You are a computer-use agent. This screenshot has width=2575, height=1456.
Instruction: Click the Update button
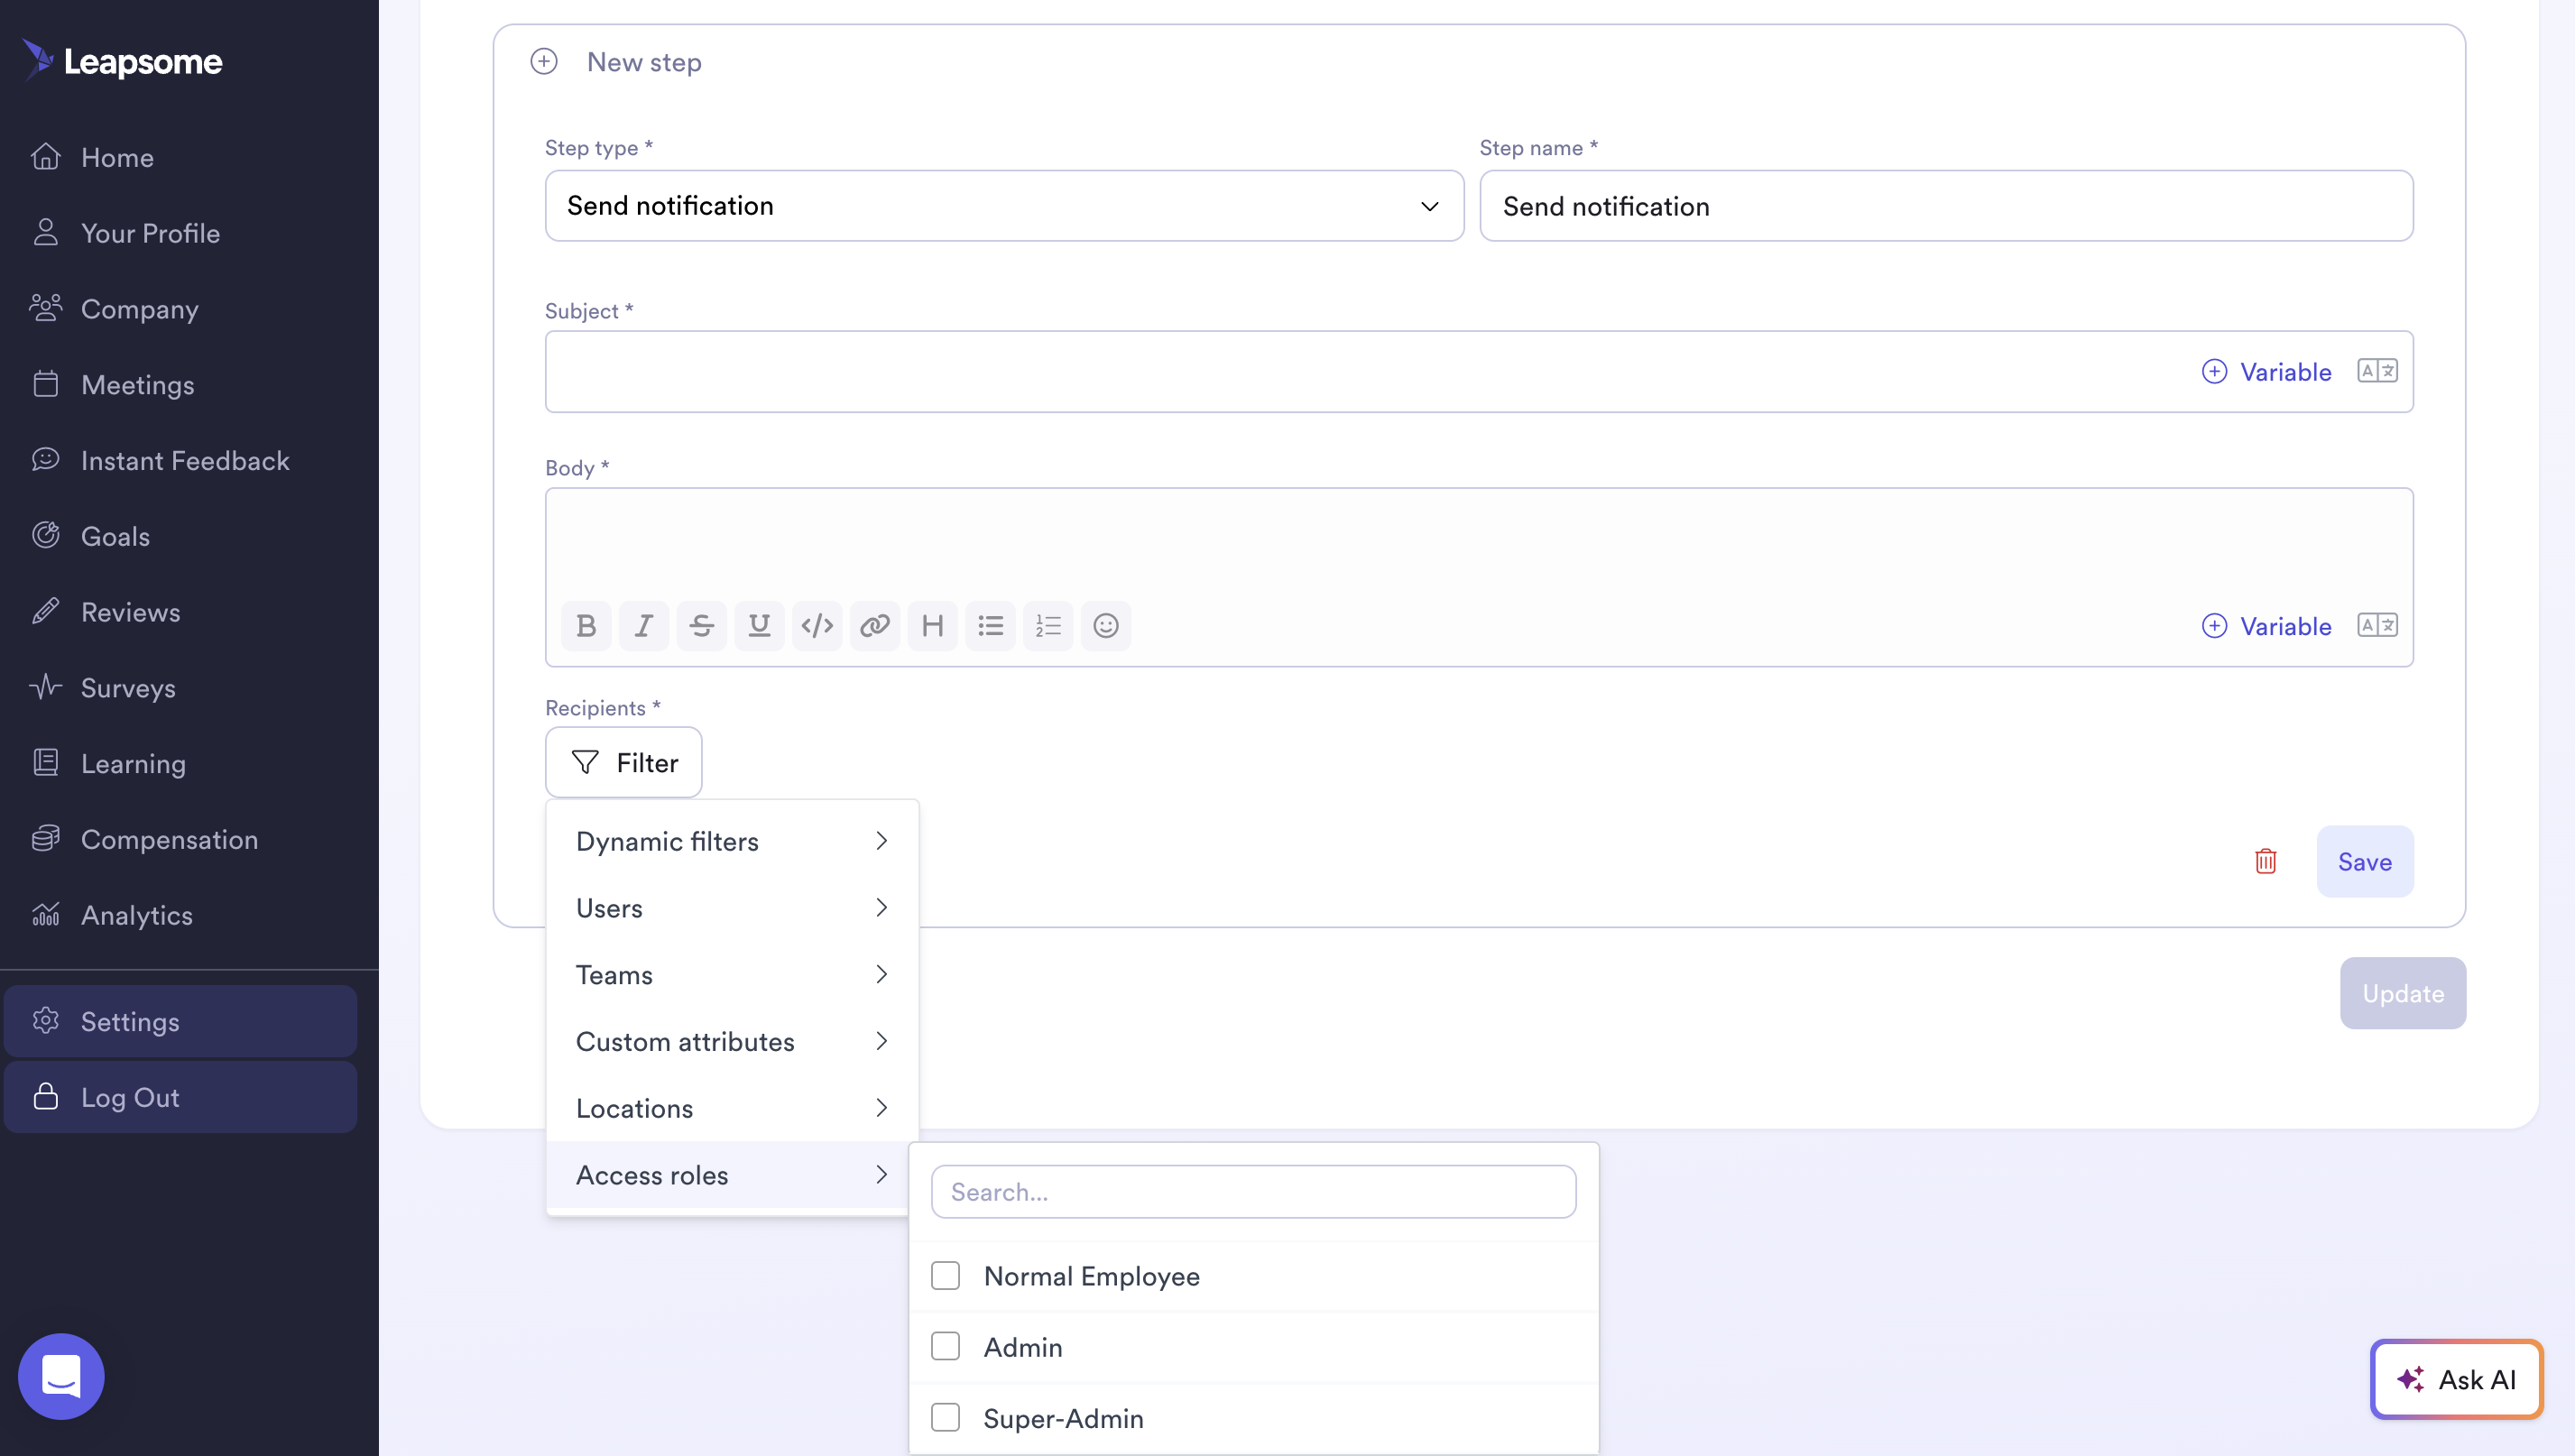[x=2403, y=993]
